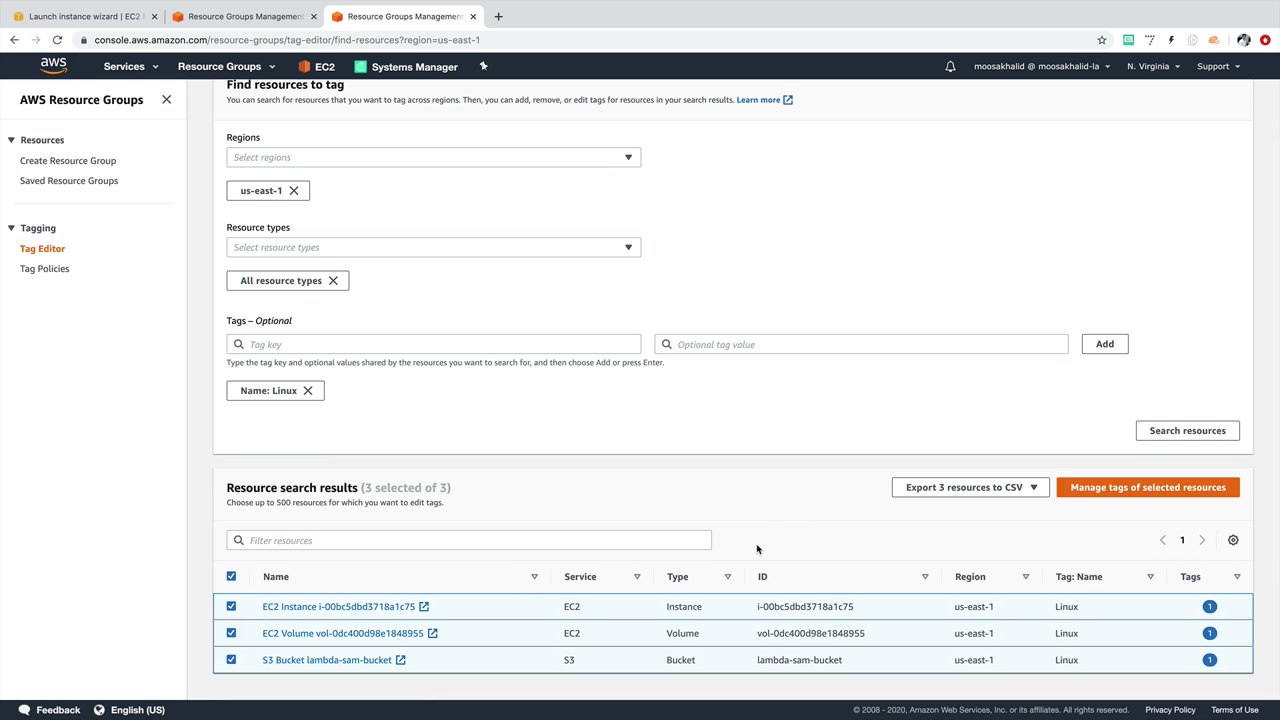Toggle the select-all results checkbox
Viewport: 1280px width, 720px height.
[231, 576]
